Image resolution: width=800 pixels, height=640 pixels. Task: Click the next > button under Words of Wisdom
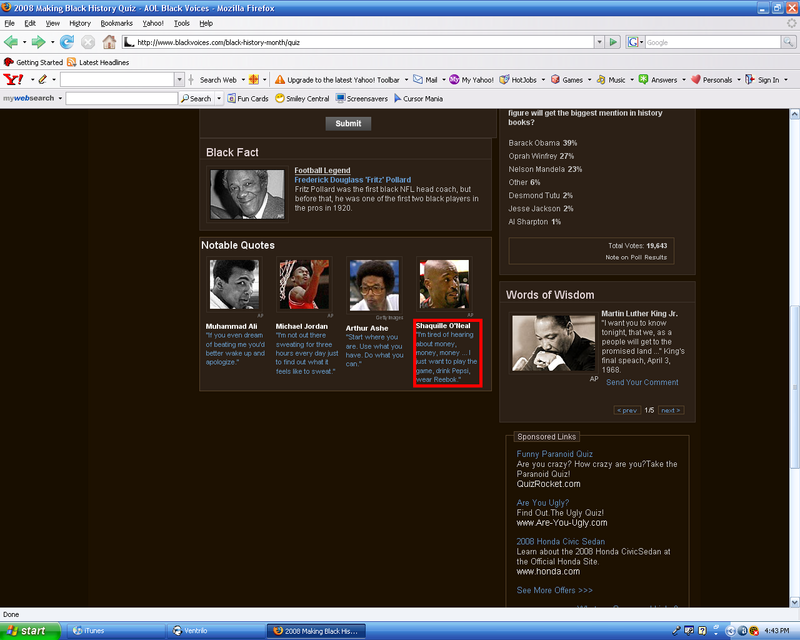[670, 410]
